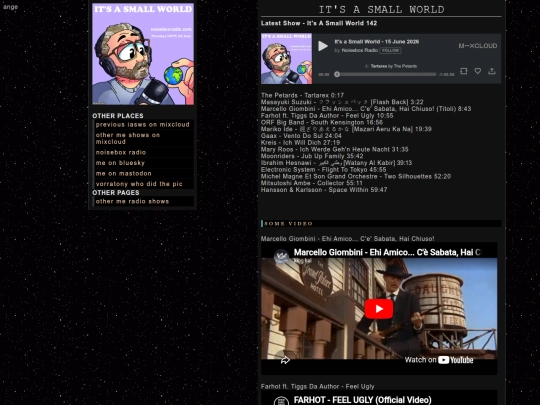The width and height of the screenshot is (540, 405).
Task: Favorite the show with the heart icon
Action: (x=478, y=71)
